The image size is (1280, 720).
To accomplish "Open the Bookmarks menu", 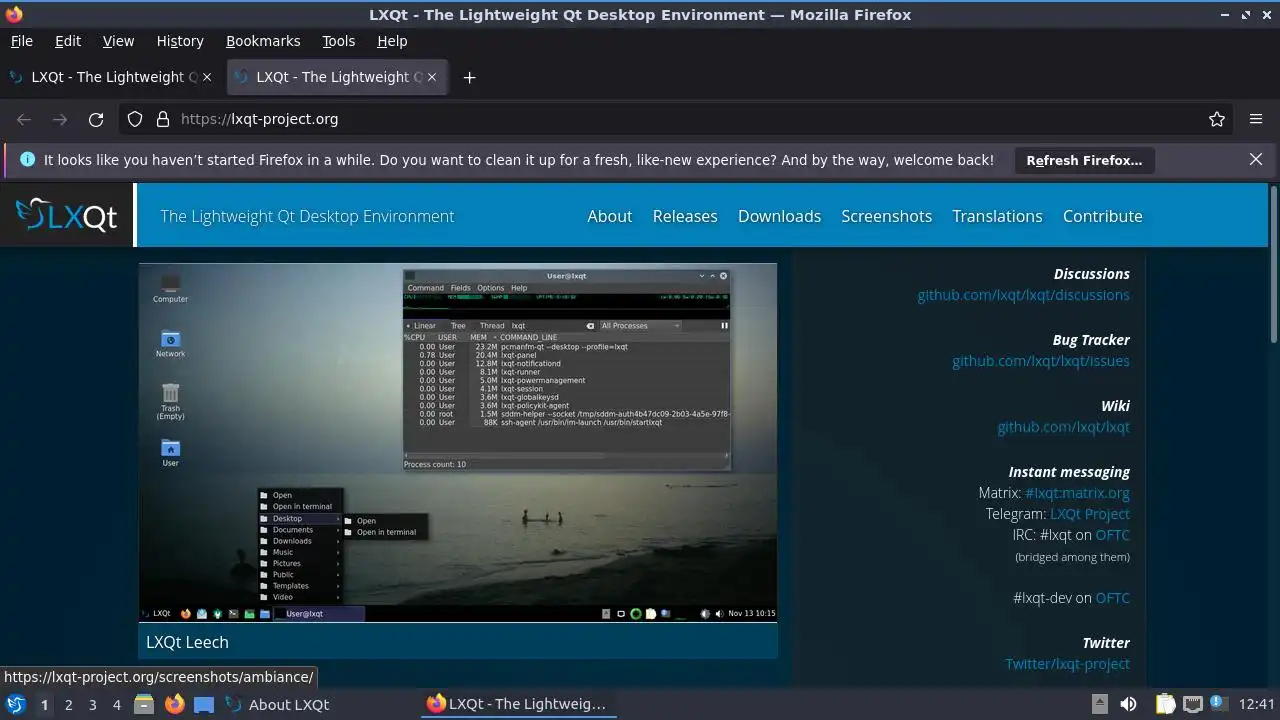I will click(x=263, y=41).
